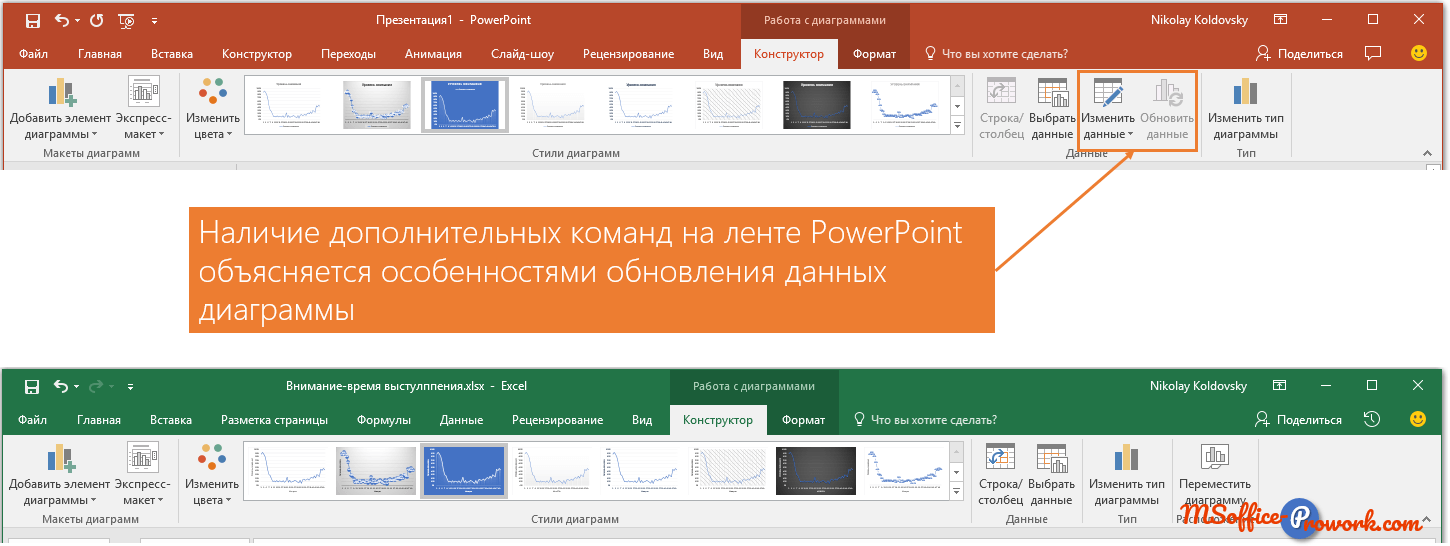
Task: Switch to Вставка tab in Excel
Action: coord(171,420)
